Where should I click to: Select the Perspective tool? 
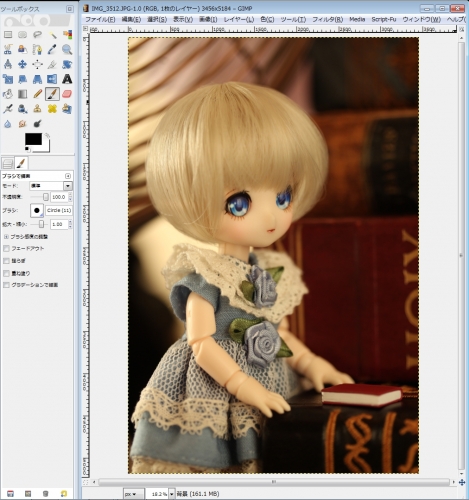(x=37, y=79)
